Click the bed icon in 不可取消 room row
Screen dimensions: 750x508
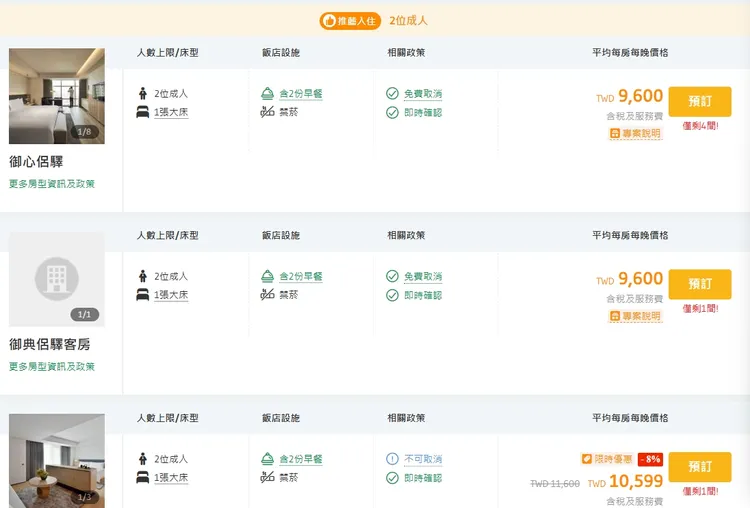143,477
